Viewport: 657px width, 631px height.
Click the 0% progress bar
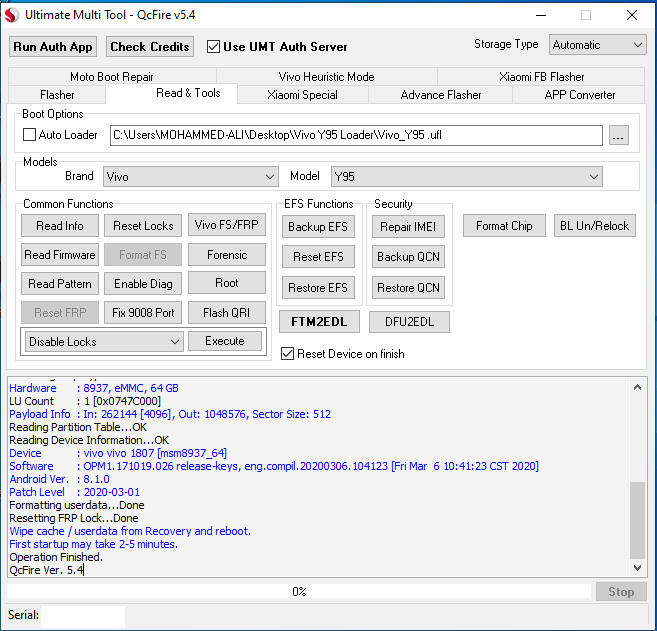[x=299, y=592]
